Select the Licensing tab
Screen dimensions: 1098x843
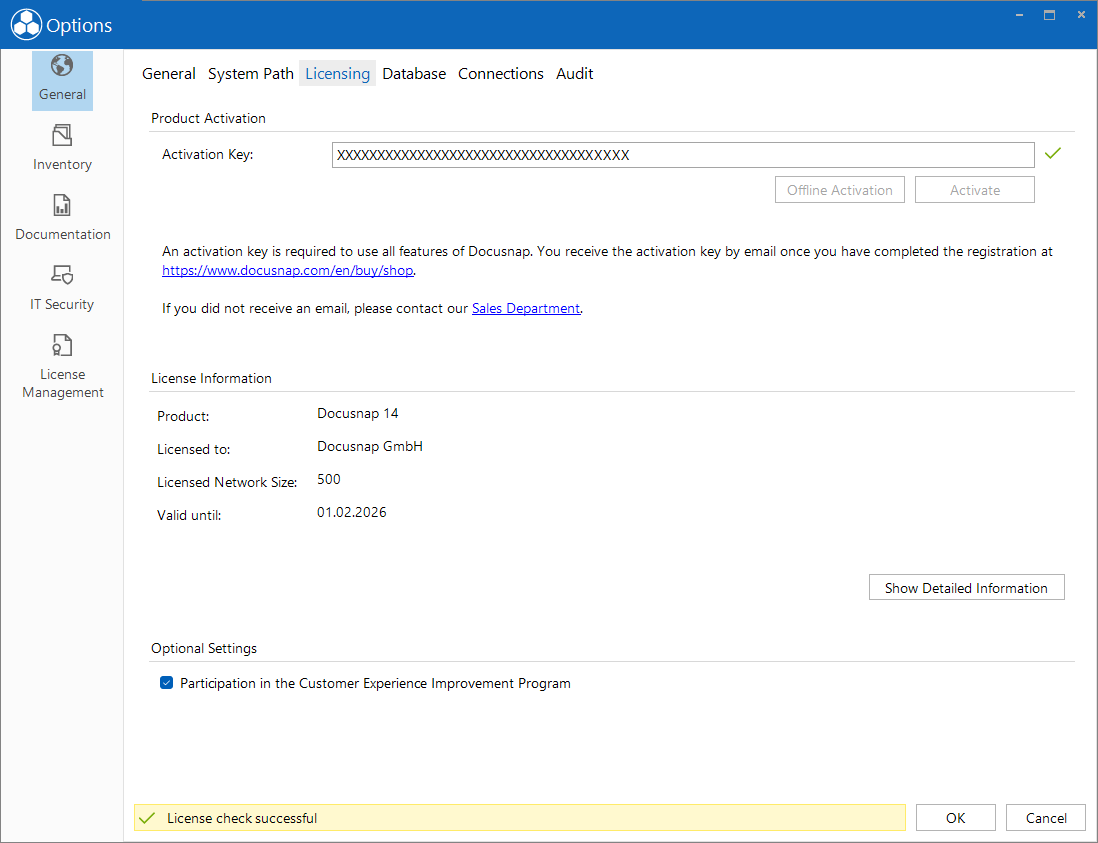click(x=338, y=74)
